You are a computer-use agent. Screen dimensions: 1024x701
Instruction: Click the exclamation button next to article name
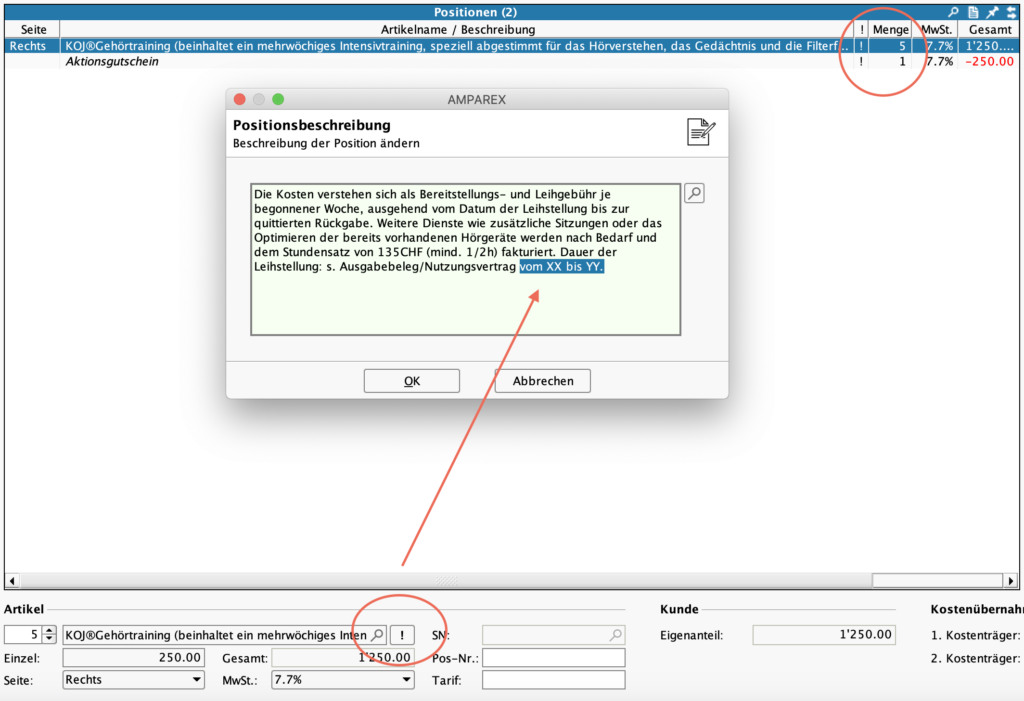click(402, 635)
